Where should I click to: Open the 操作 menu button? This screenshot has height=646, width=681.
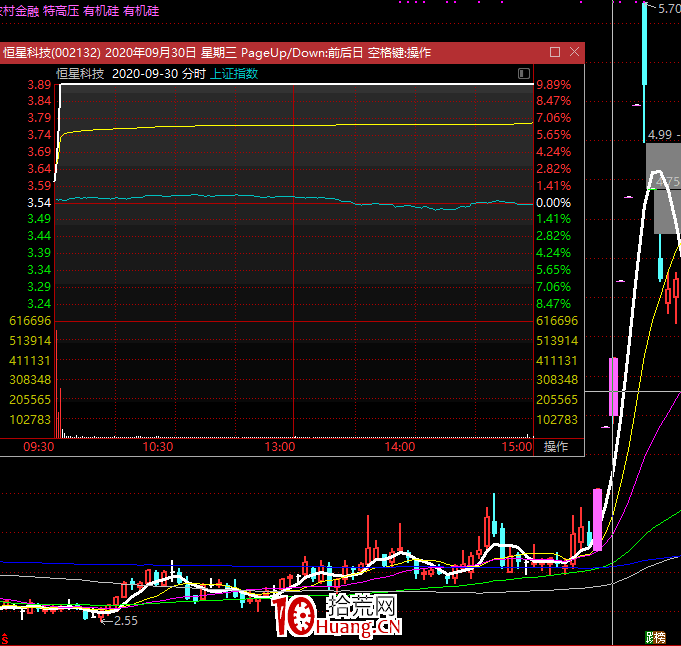coord(556,447)
